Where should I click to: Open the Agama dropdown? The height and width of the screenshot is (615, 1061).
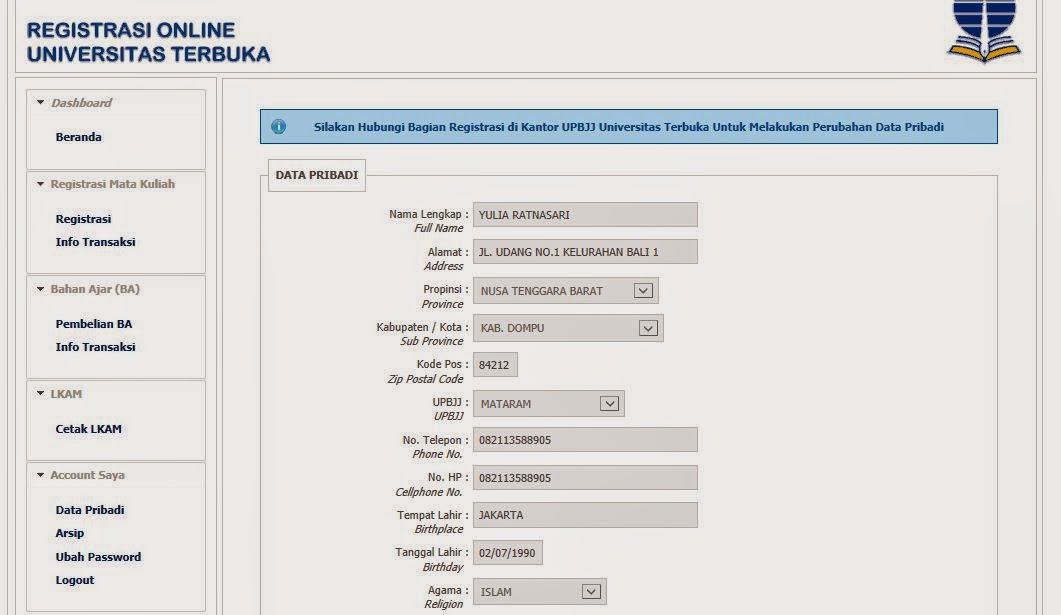point(592,591)
